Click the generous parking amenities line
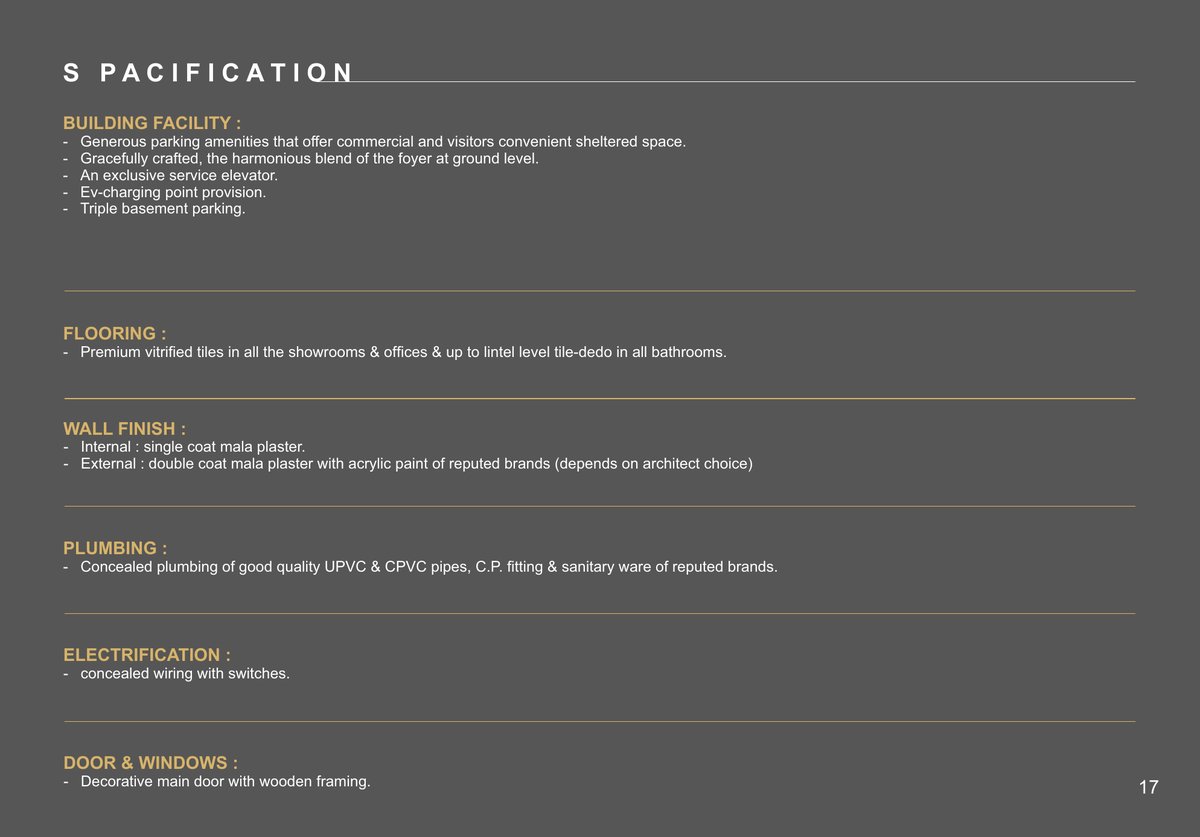This screenshot has height=837, width=1200. coord(383,142)
